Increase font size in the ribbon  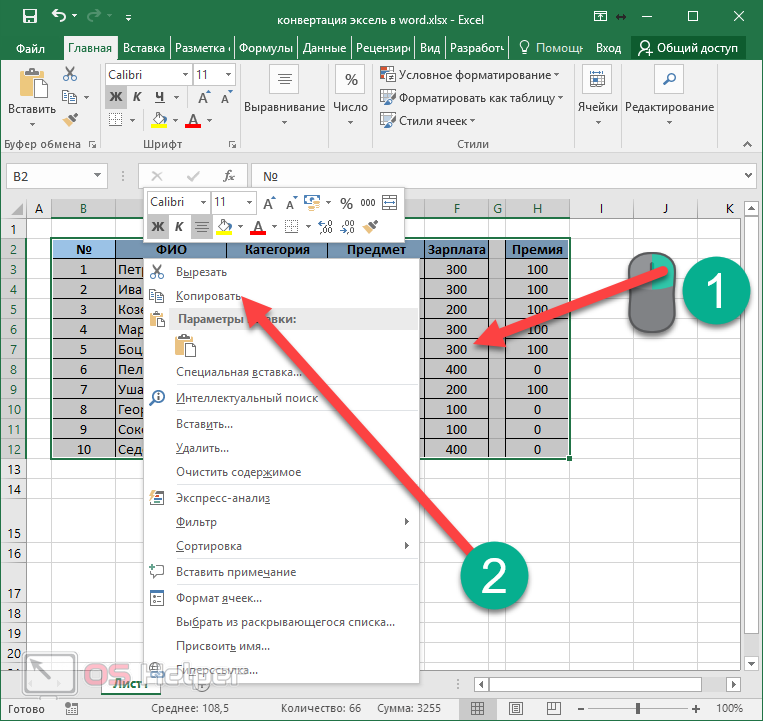[204, 97]
